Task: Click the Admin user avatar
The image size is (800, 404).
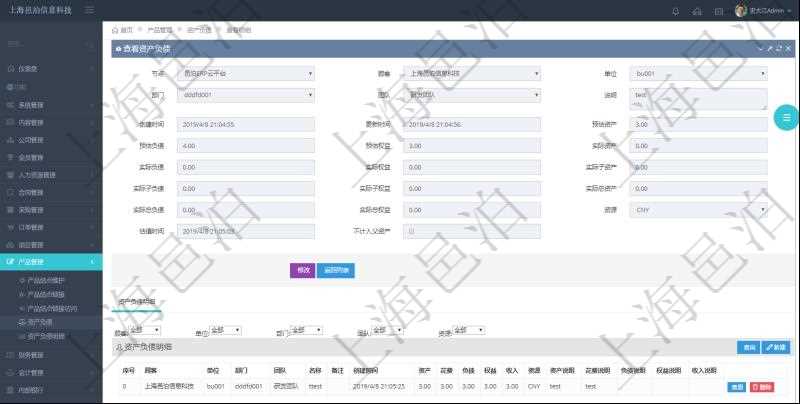Action: (x=740, y=11)
